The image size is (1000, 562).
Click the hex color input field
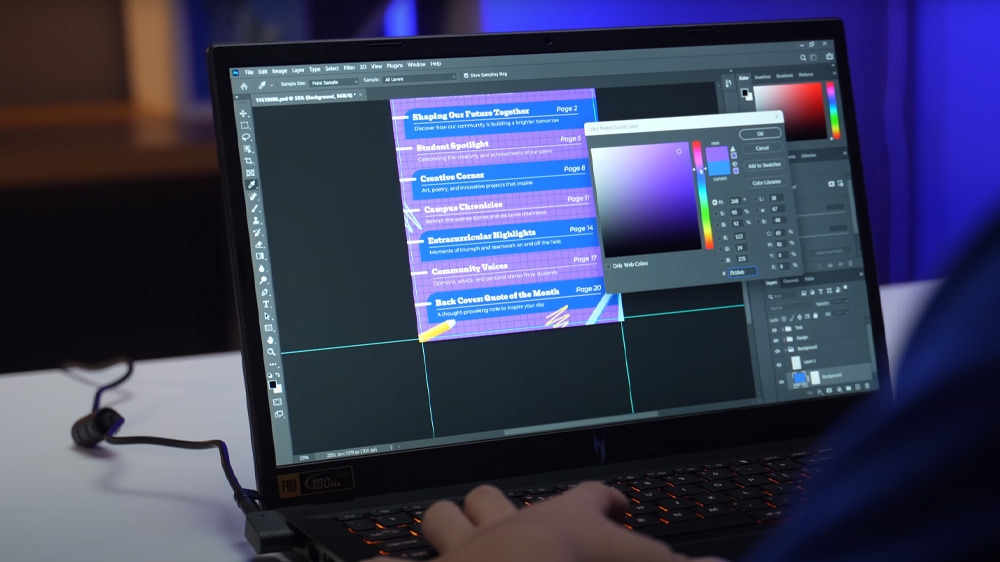[x=741, y=271]
